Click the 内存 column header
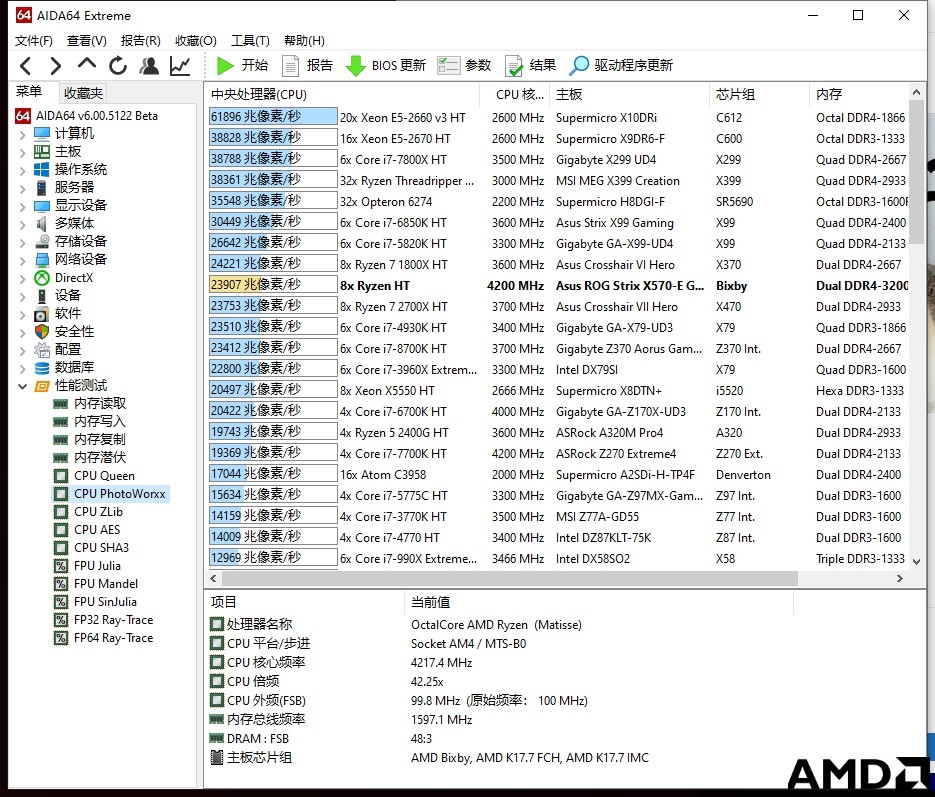The height and width of the screenshot is (797, 935). click(x=859, y=94)
